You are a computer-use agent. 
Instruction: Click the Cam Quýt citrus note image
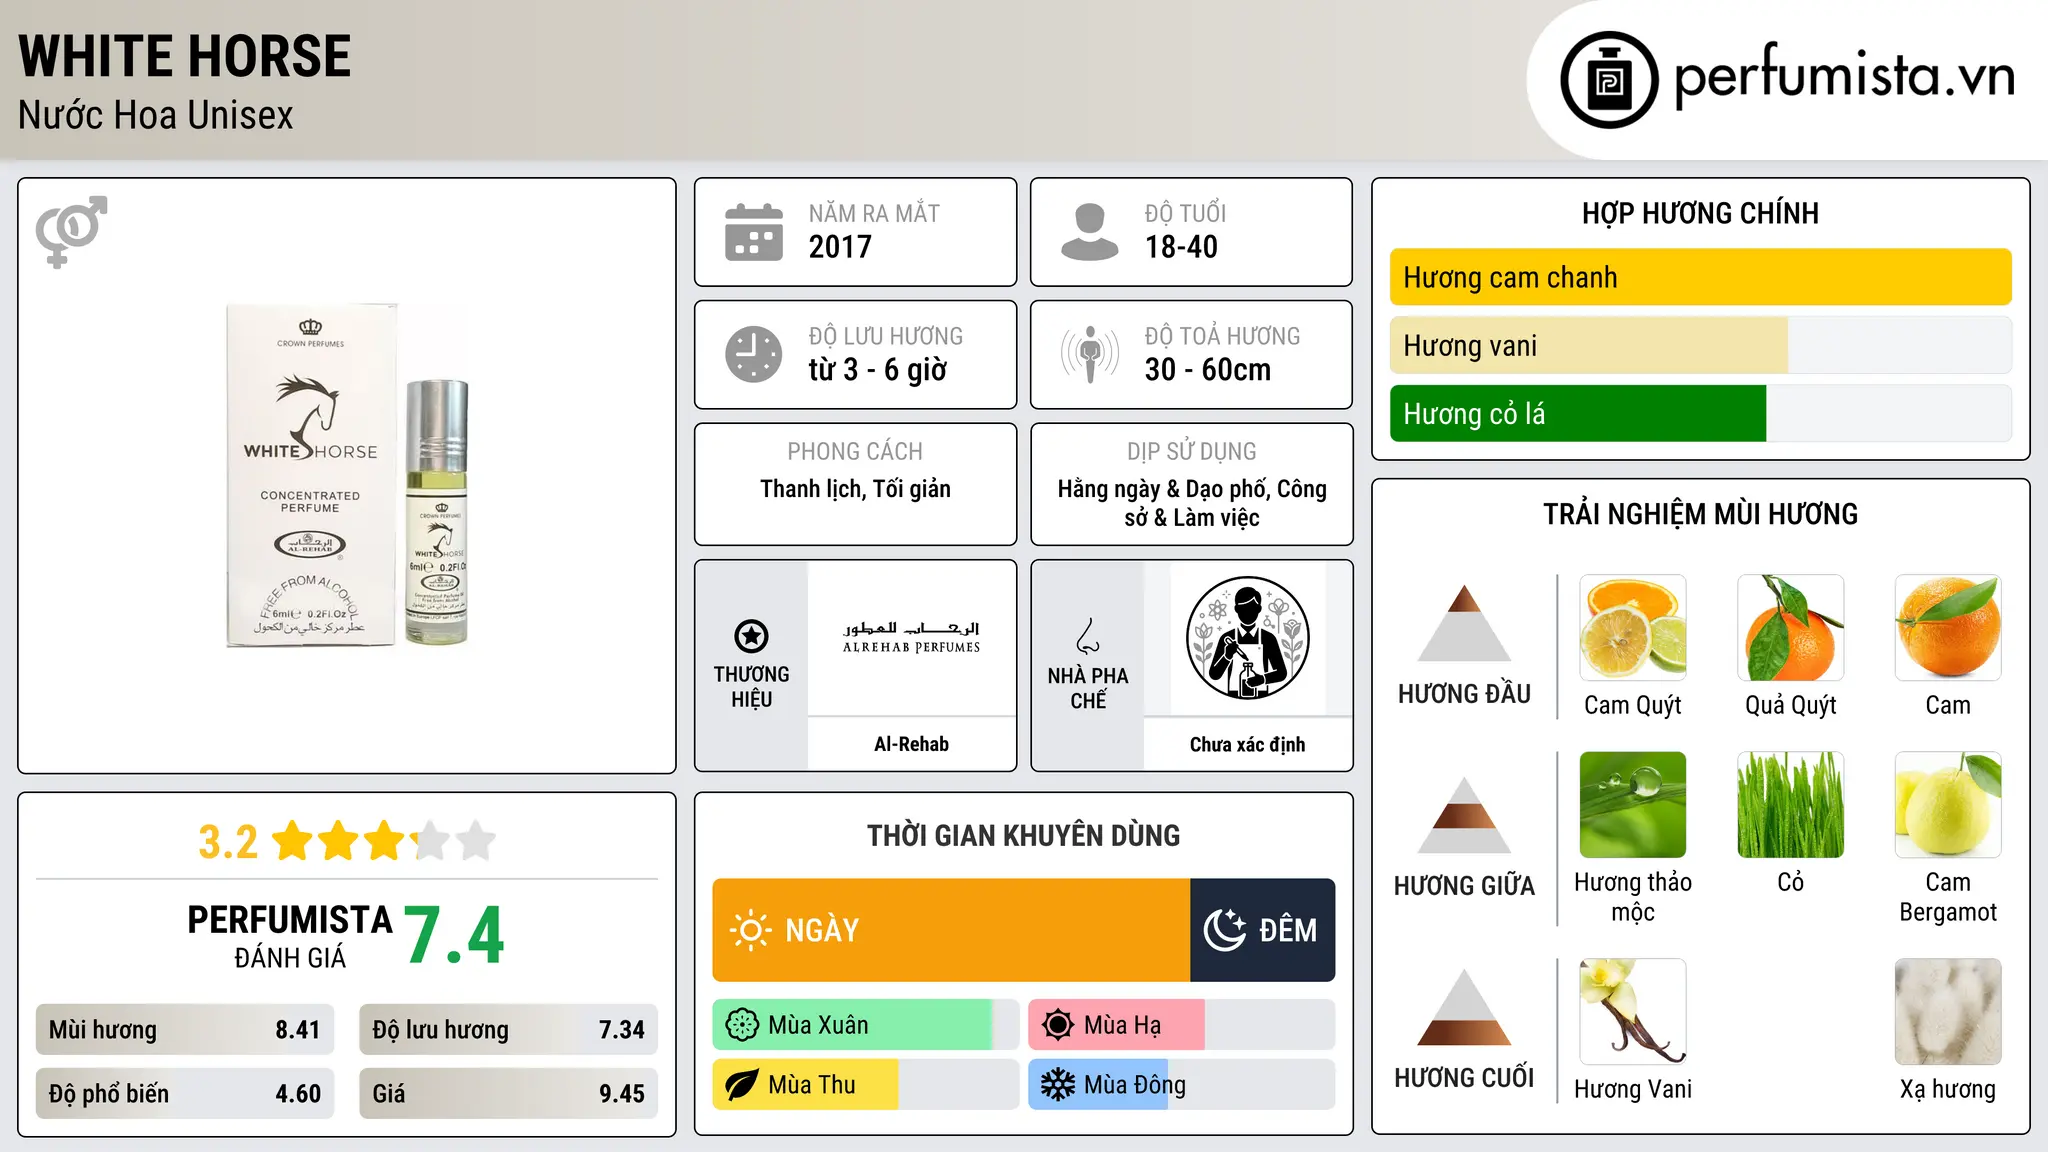(x=1633, y=628)
